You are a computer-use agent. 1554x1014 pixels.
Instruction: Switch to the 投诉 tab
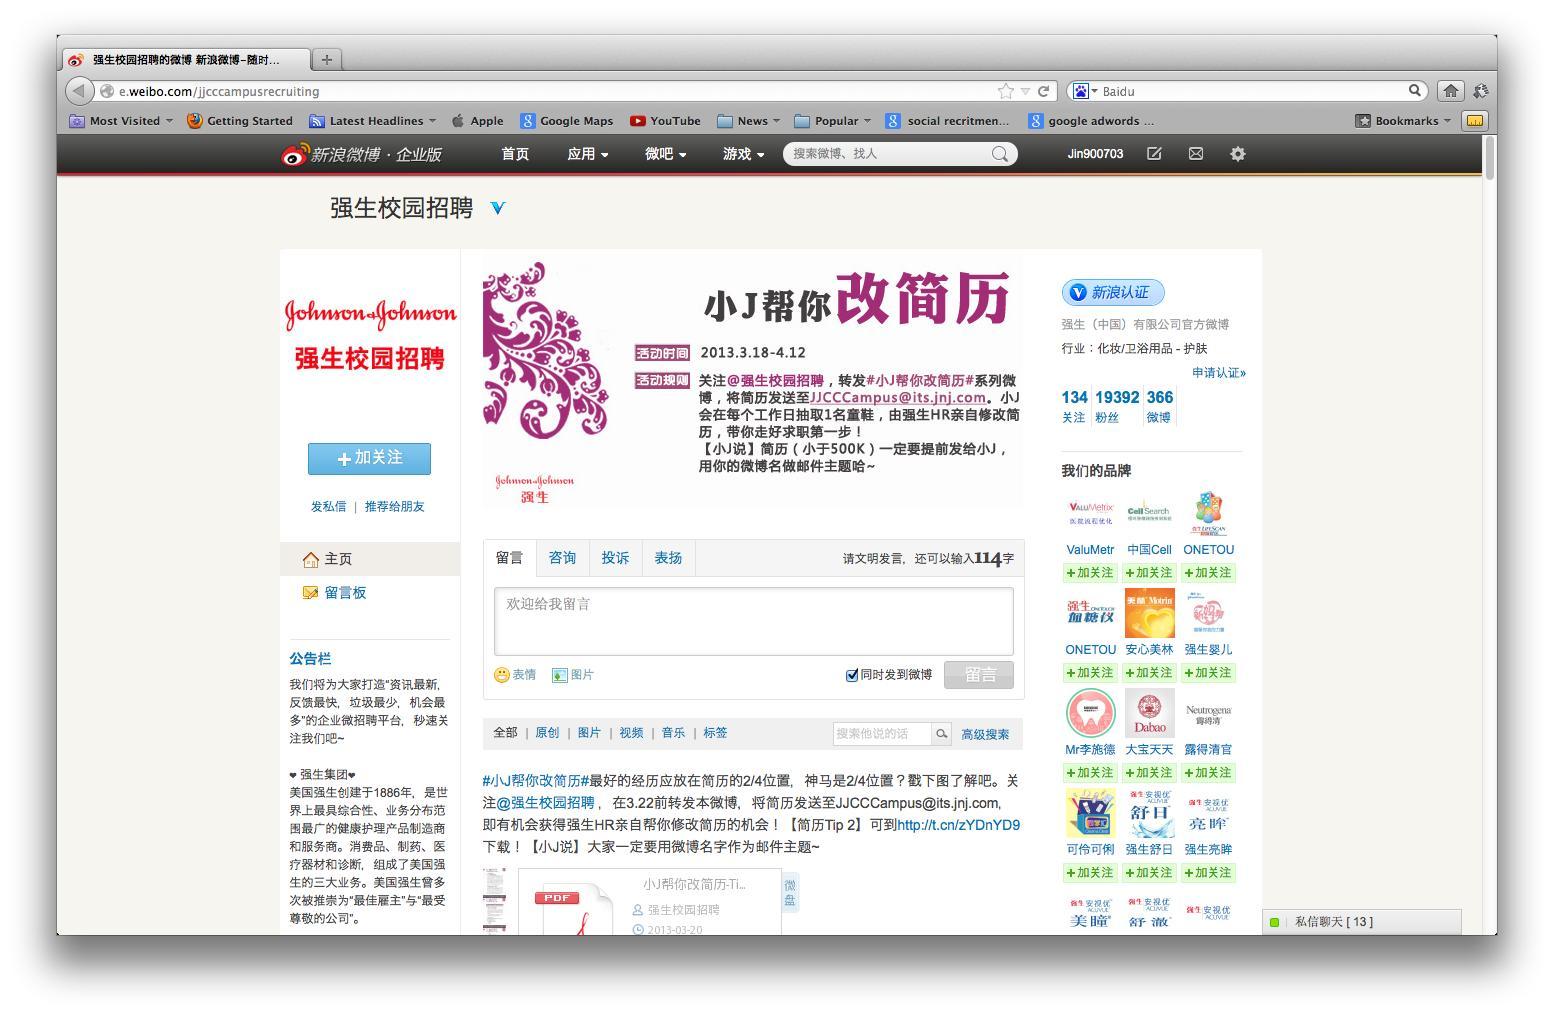615,558
